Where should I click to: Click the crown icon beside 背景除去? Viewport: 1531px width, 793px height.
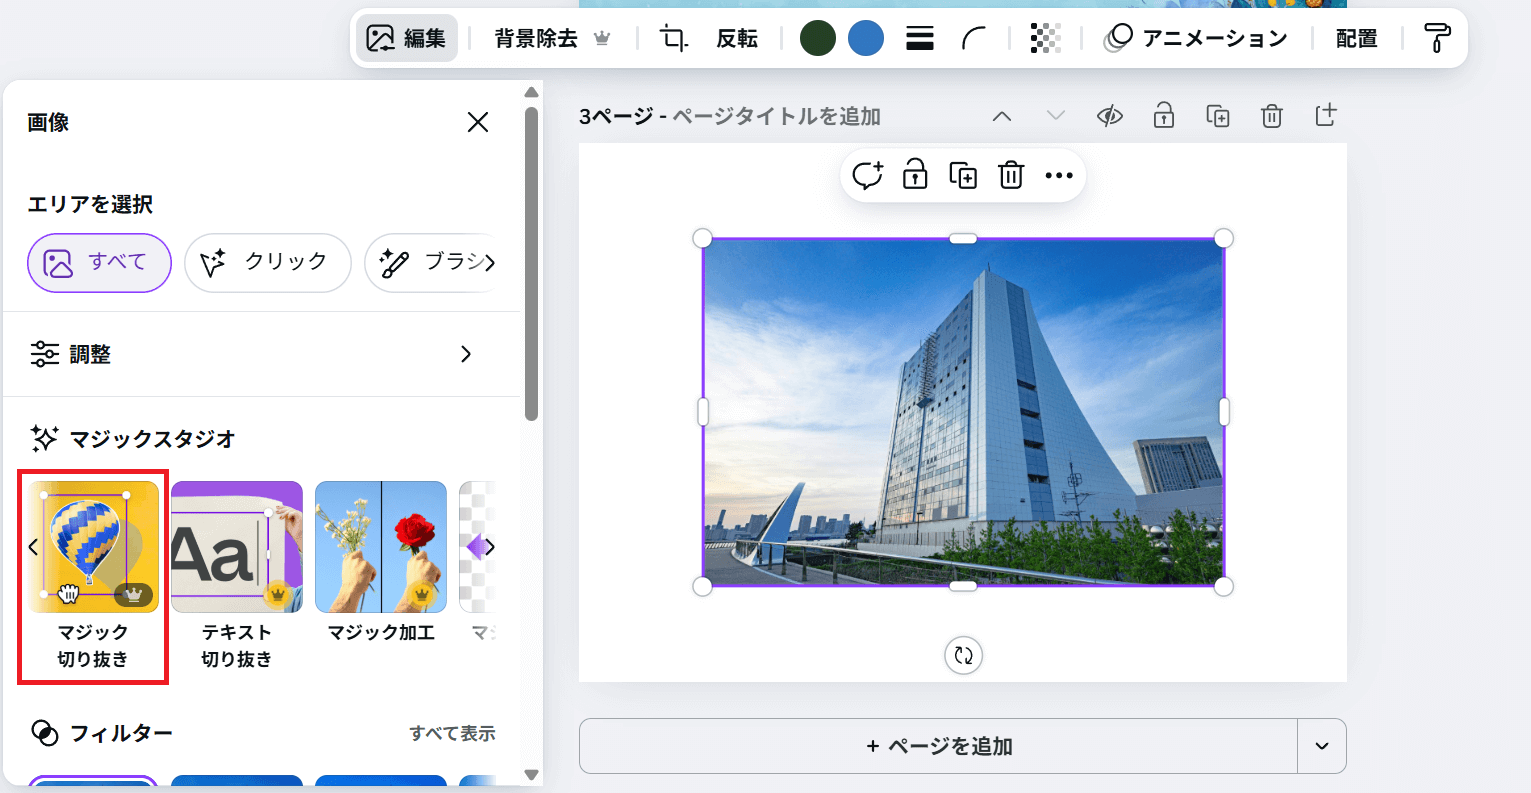(602, 38)
